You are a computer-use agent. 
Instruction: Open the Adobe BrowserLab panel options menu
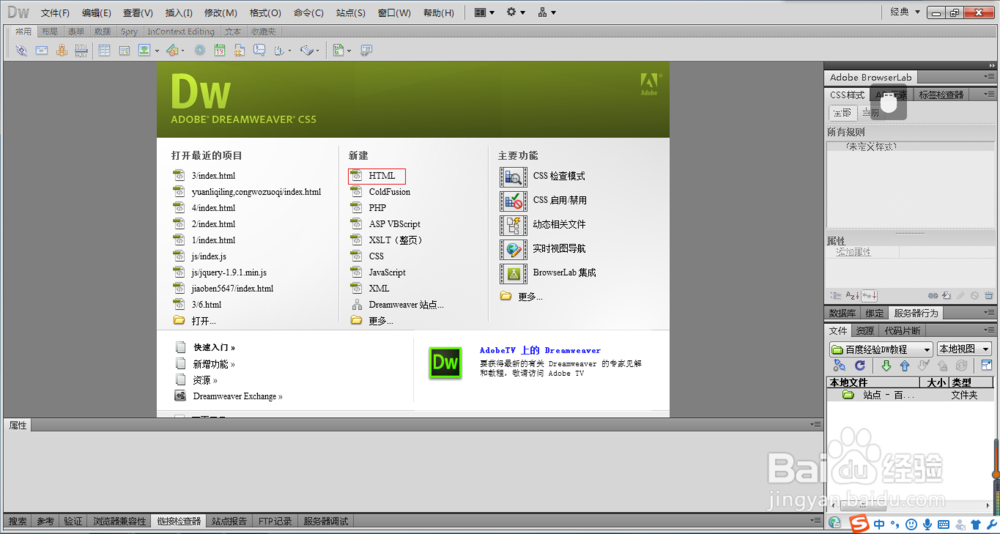[x=988, y=77]
